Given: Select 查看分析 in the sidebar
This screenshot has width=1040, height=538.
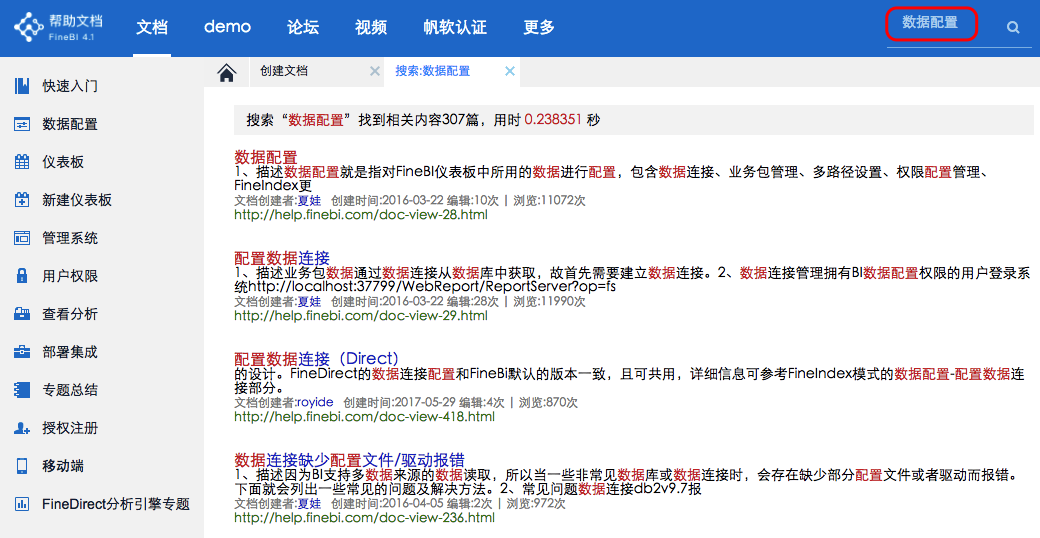Looking at the screenshot, I should point(70,314).
